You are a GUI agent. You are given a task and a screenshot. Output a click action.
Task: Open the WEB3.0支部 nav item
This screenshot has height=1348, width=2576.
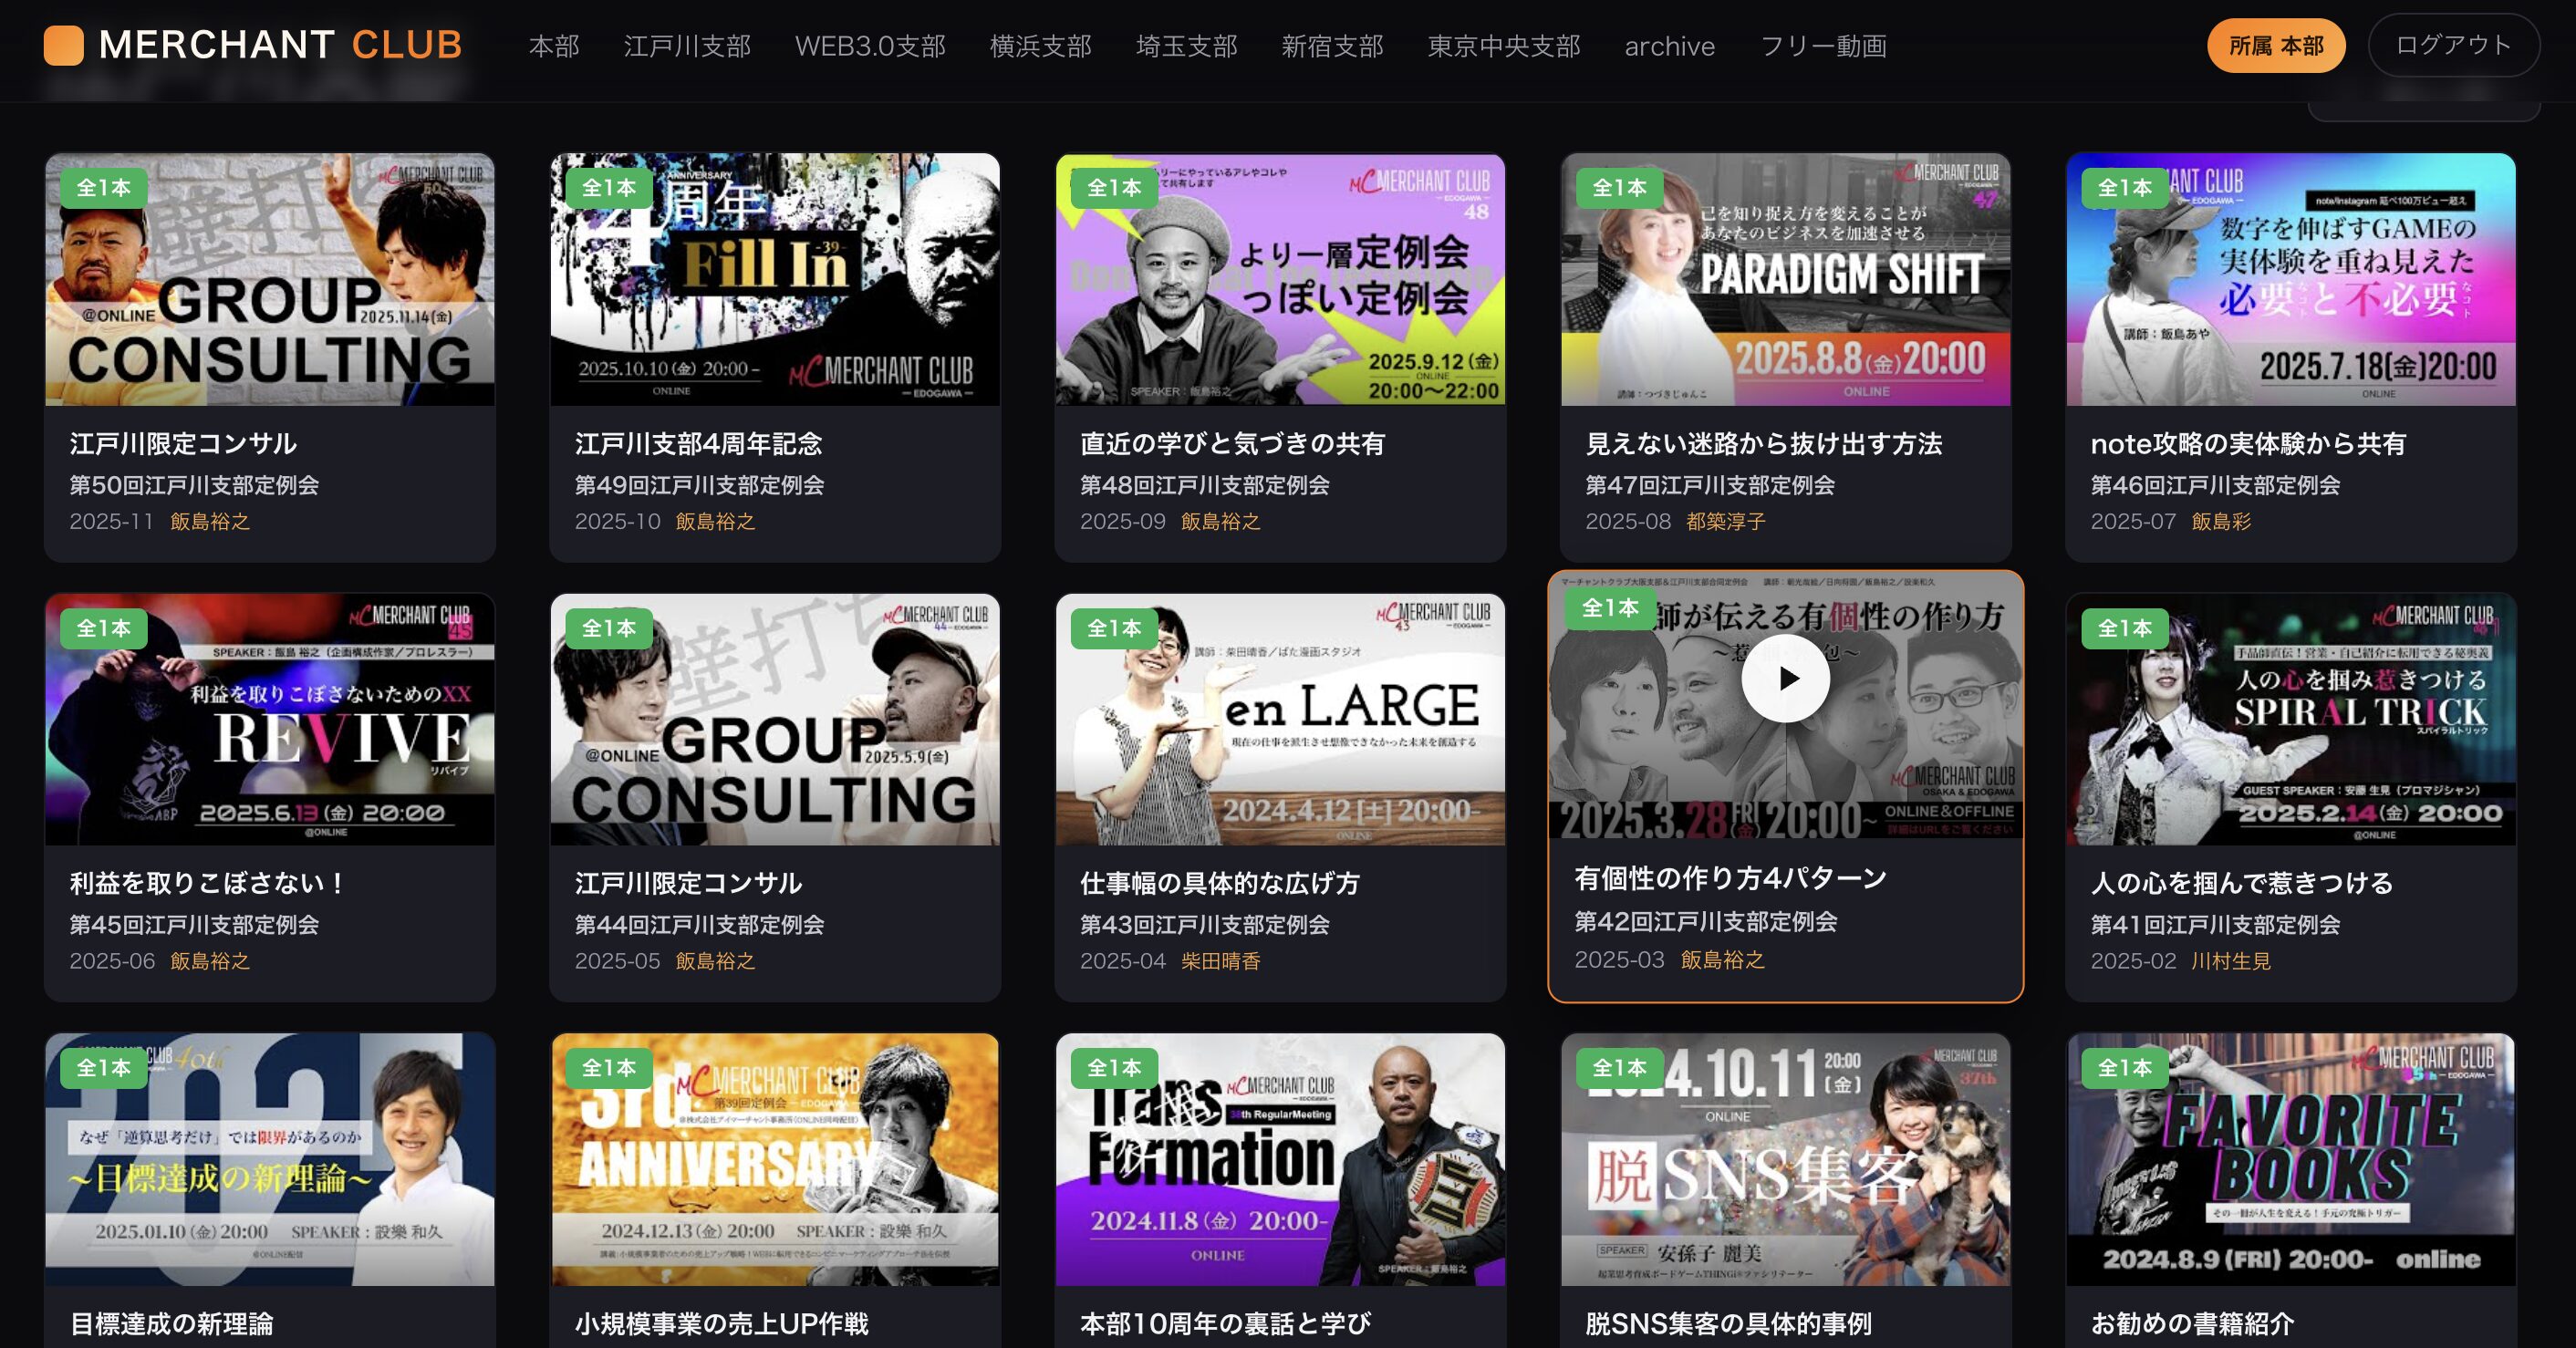click(x=870, y=46)
